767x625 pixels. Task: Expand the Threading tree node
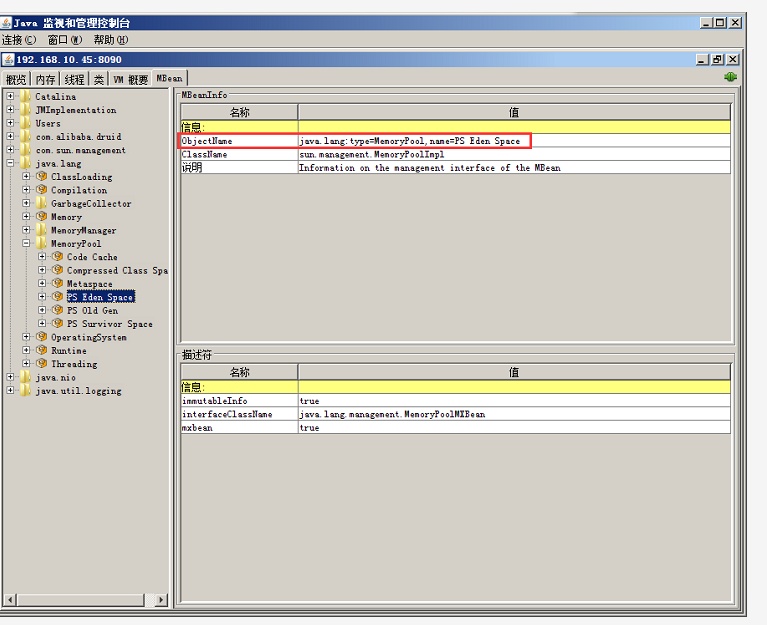(26, 364)
